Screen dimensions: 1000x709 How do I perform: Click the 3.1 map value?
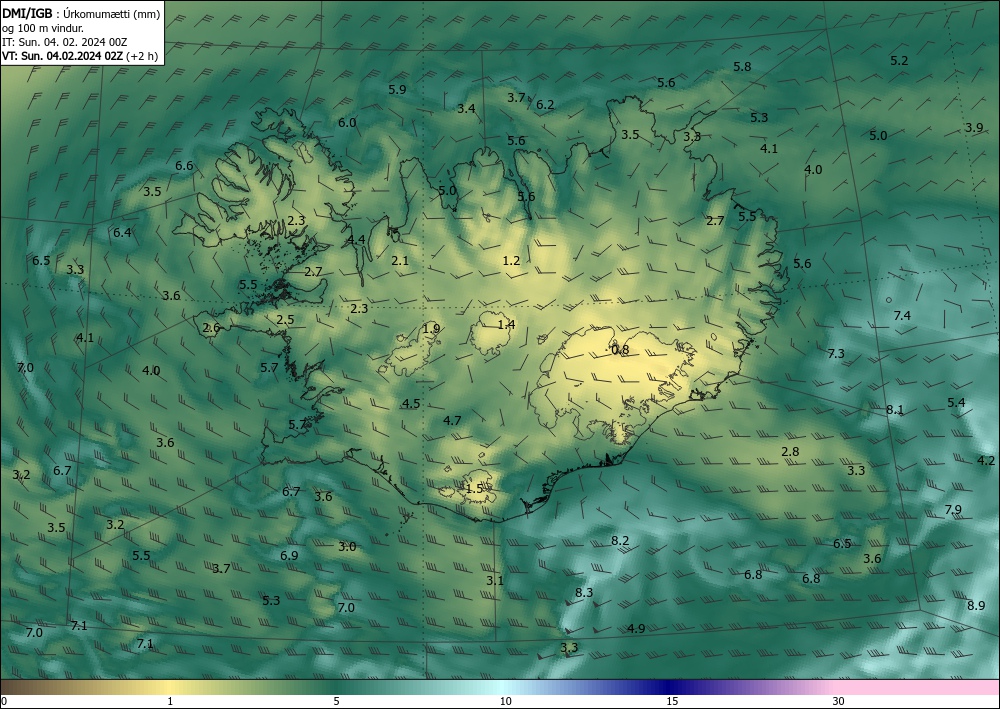point(495,580)
